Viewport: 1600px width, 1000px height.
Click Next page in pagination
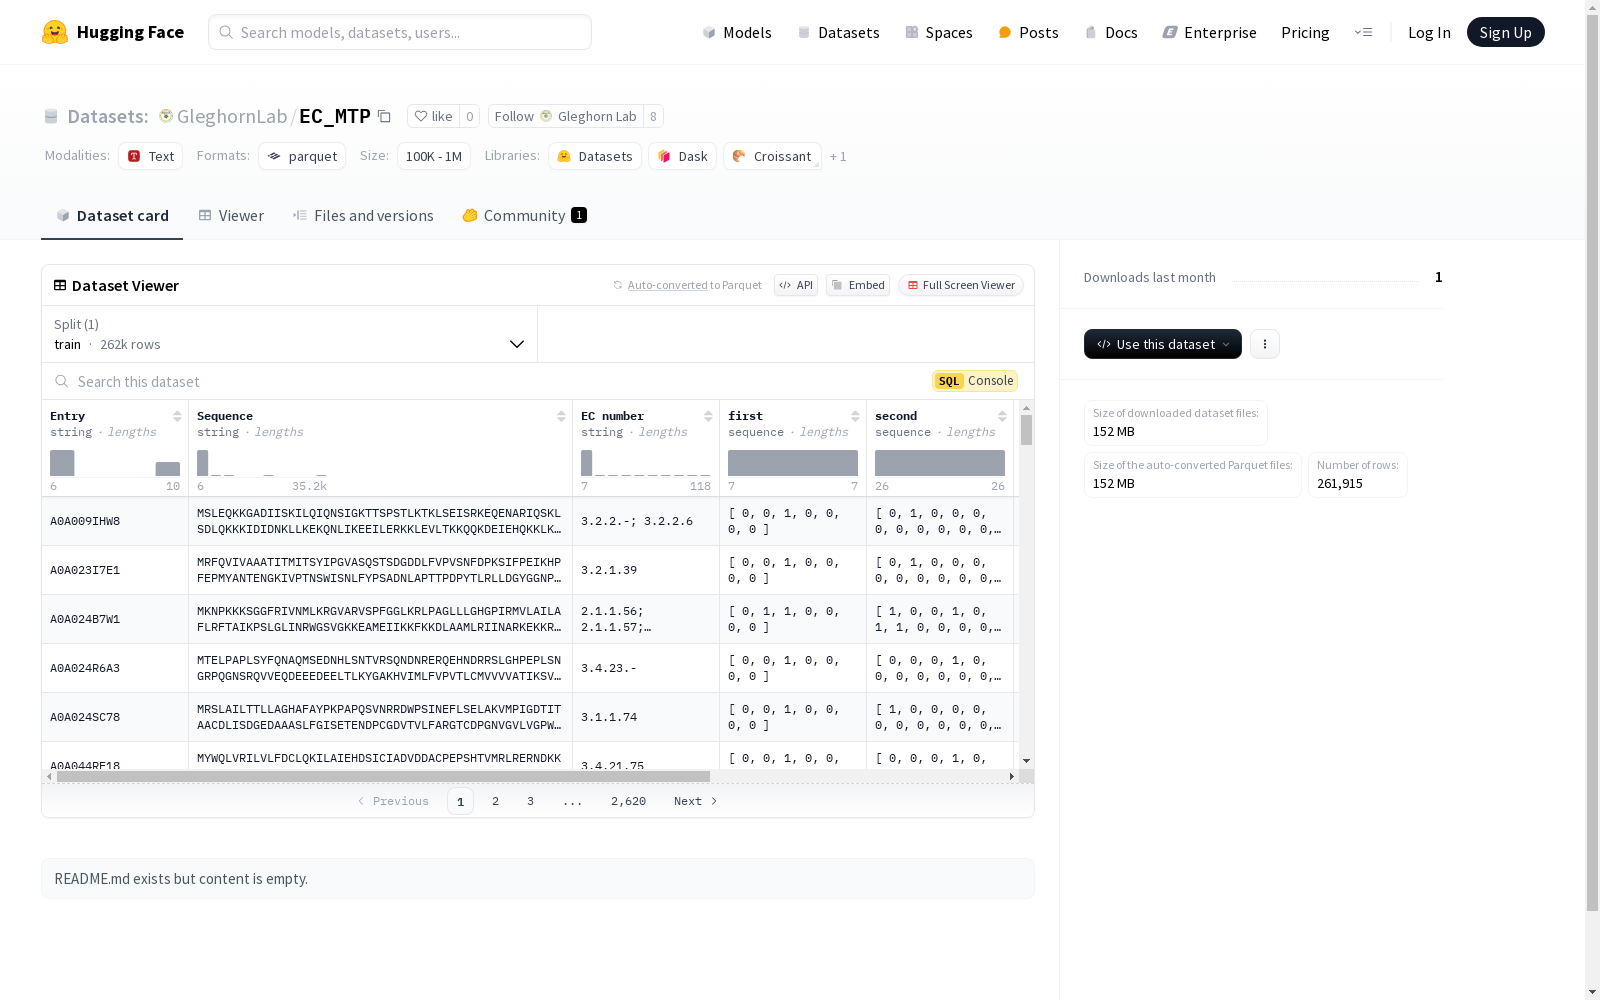pyautogui.click(x=696, y=801)
